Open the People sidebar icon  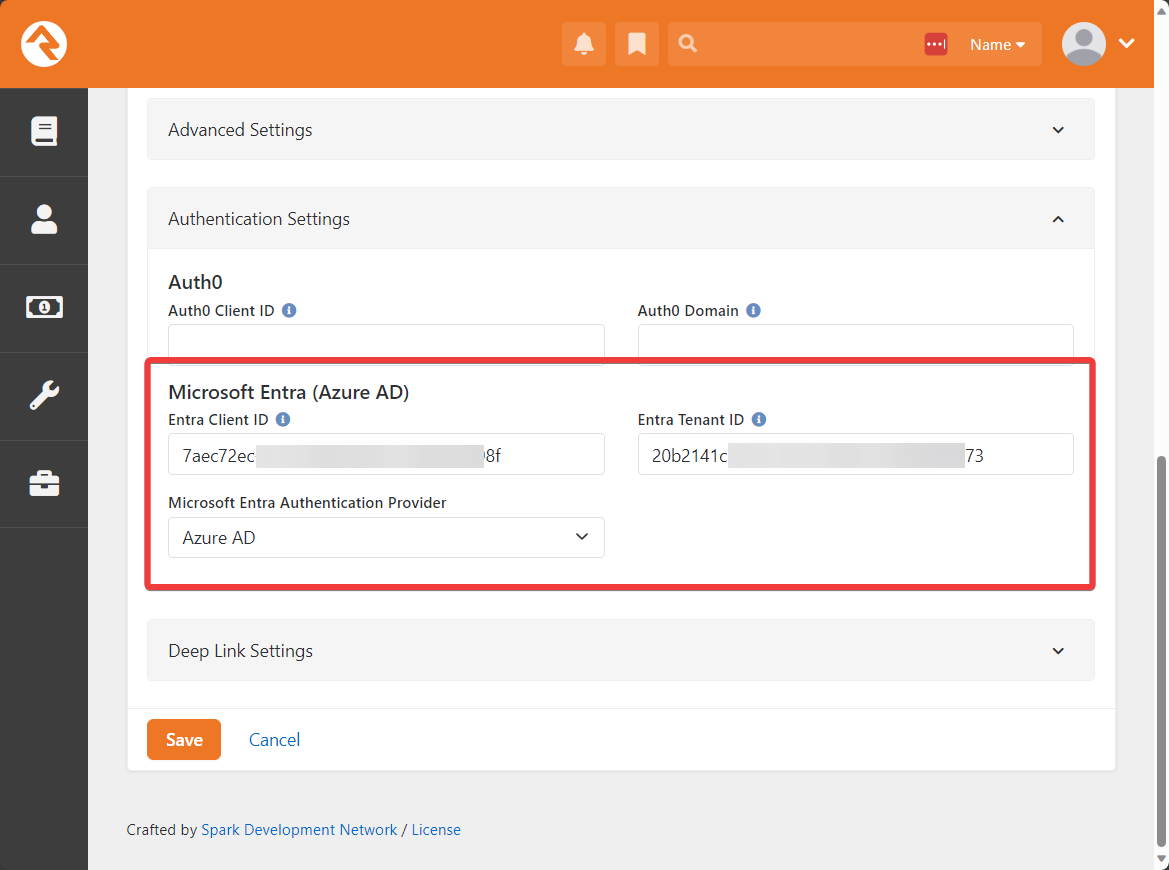point(44,219)
